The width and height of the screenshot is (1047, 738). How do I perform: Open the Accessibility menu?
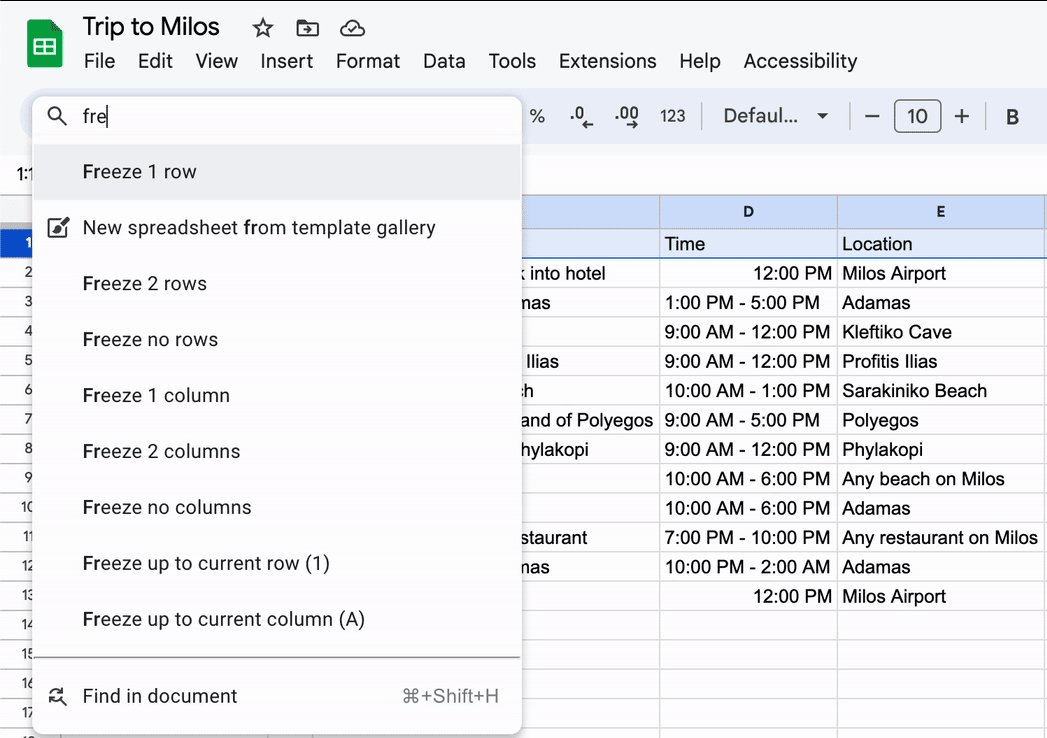pyautogui.click(x=801, y=61)
